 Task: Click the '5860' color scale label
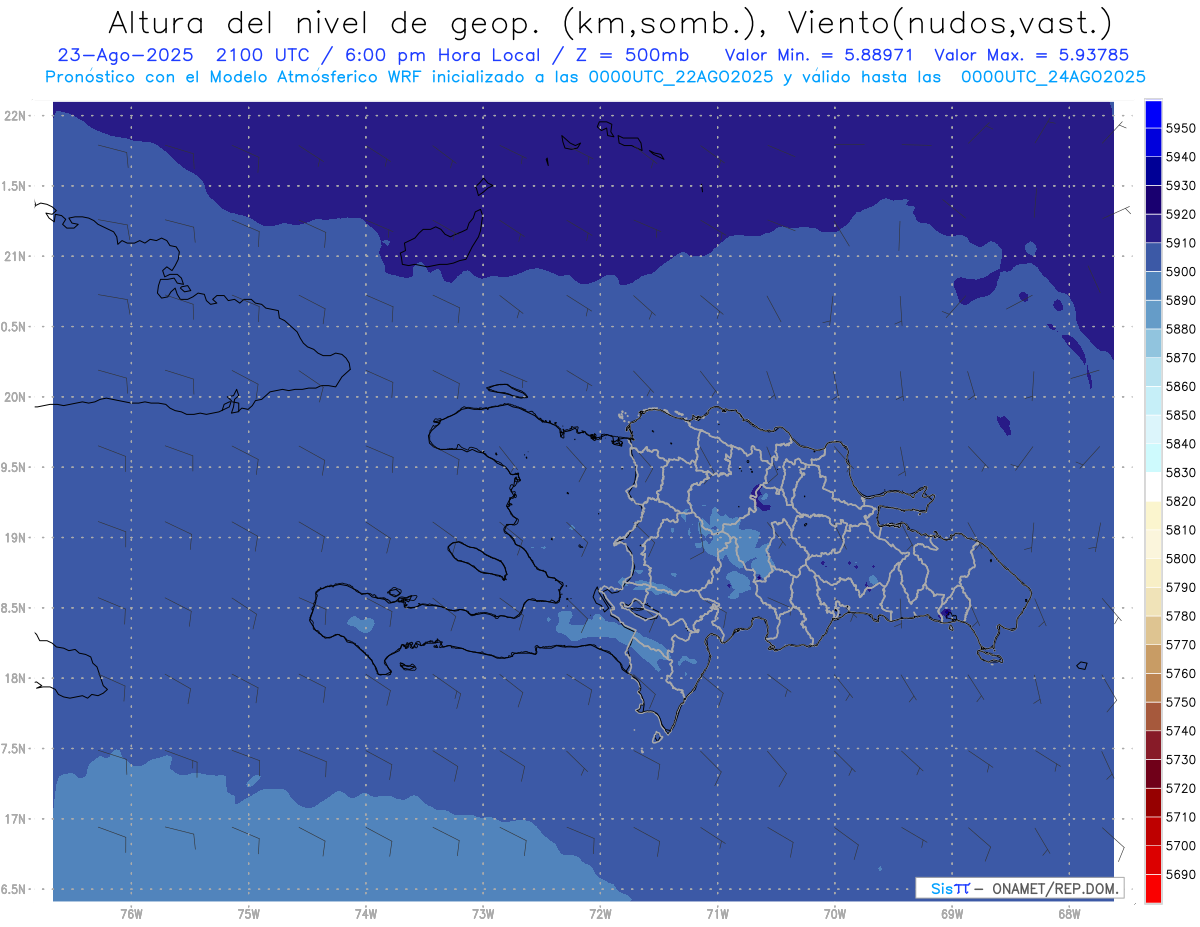tap(1180, 386)
